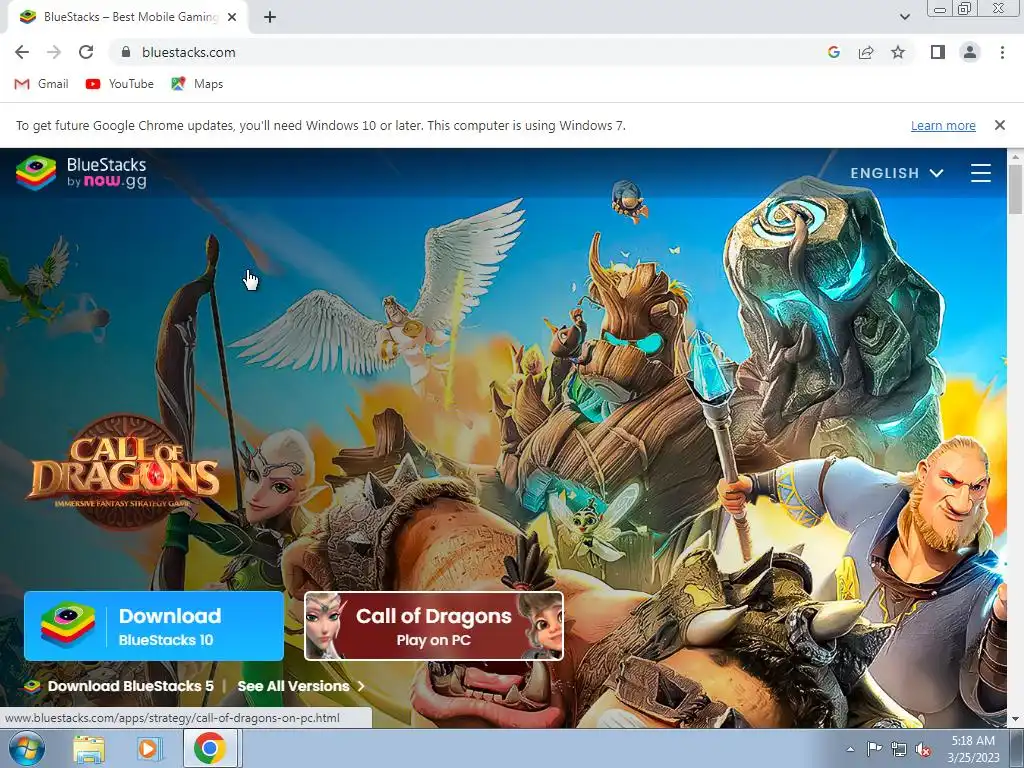
Task: Dismiss the Chrome update notification bar
Action: coord(1000,125)
